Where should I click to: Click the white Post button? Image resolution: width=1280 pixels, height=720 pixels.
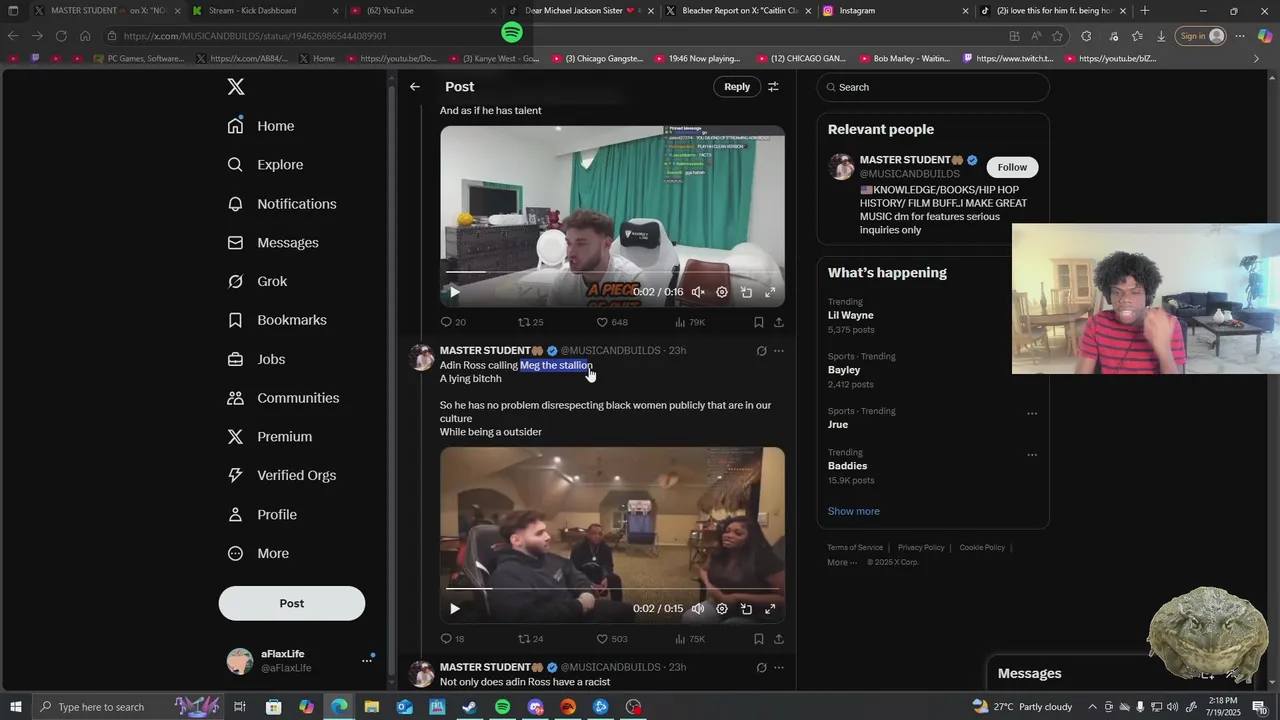click(x=292, y=603)
